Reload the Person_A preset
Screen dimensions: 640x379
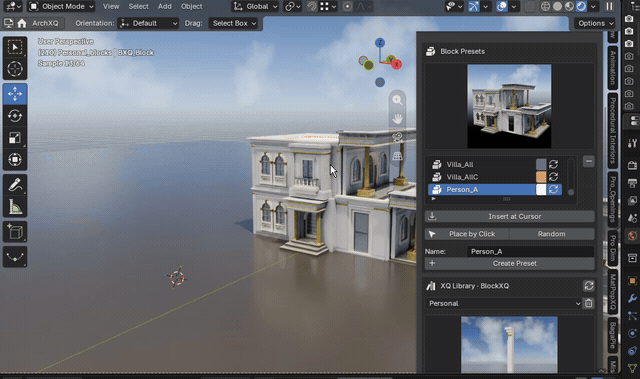click(553, 190)
